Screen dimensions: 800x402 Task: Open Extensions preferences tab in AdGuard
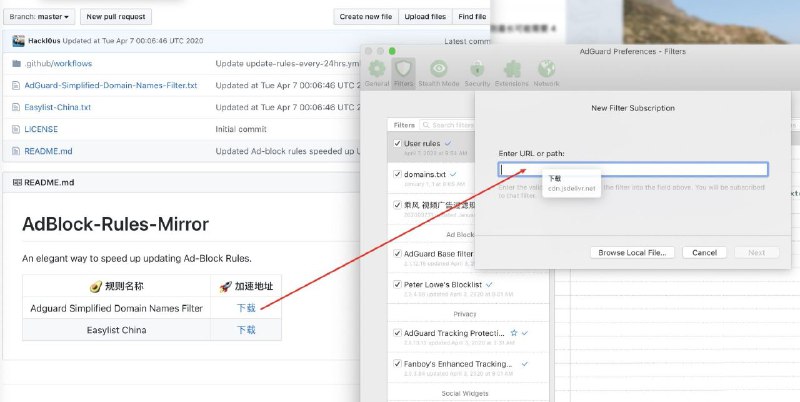512,73
